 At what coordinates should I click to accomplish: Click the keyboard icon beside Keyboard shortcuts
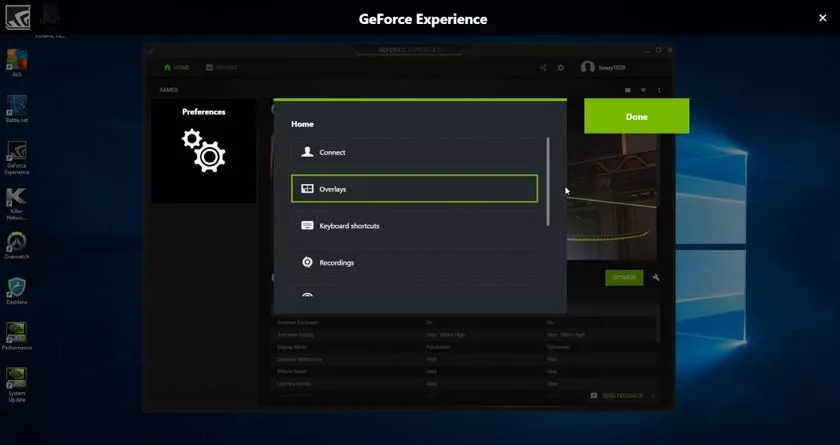[x=307, y=225]
